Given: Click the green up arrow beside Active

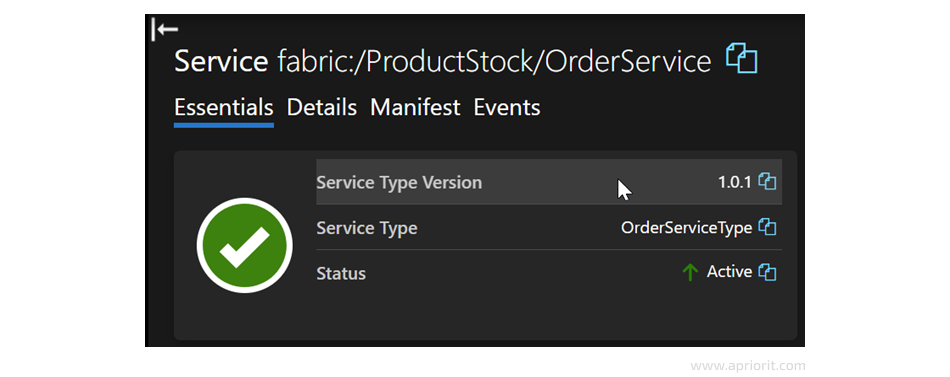Looking at the screenshot, I should click(690, 272).
